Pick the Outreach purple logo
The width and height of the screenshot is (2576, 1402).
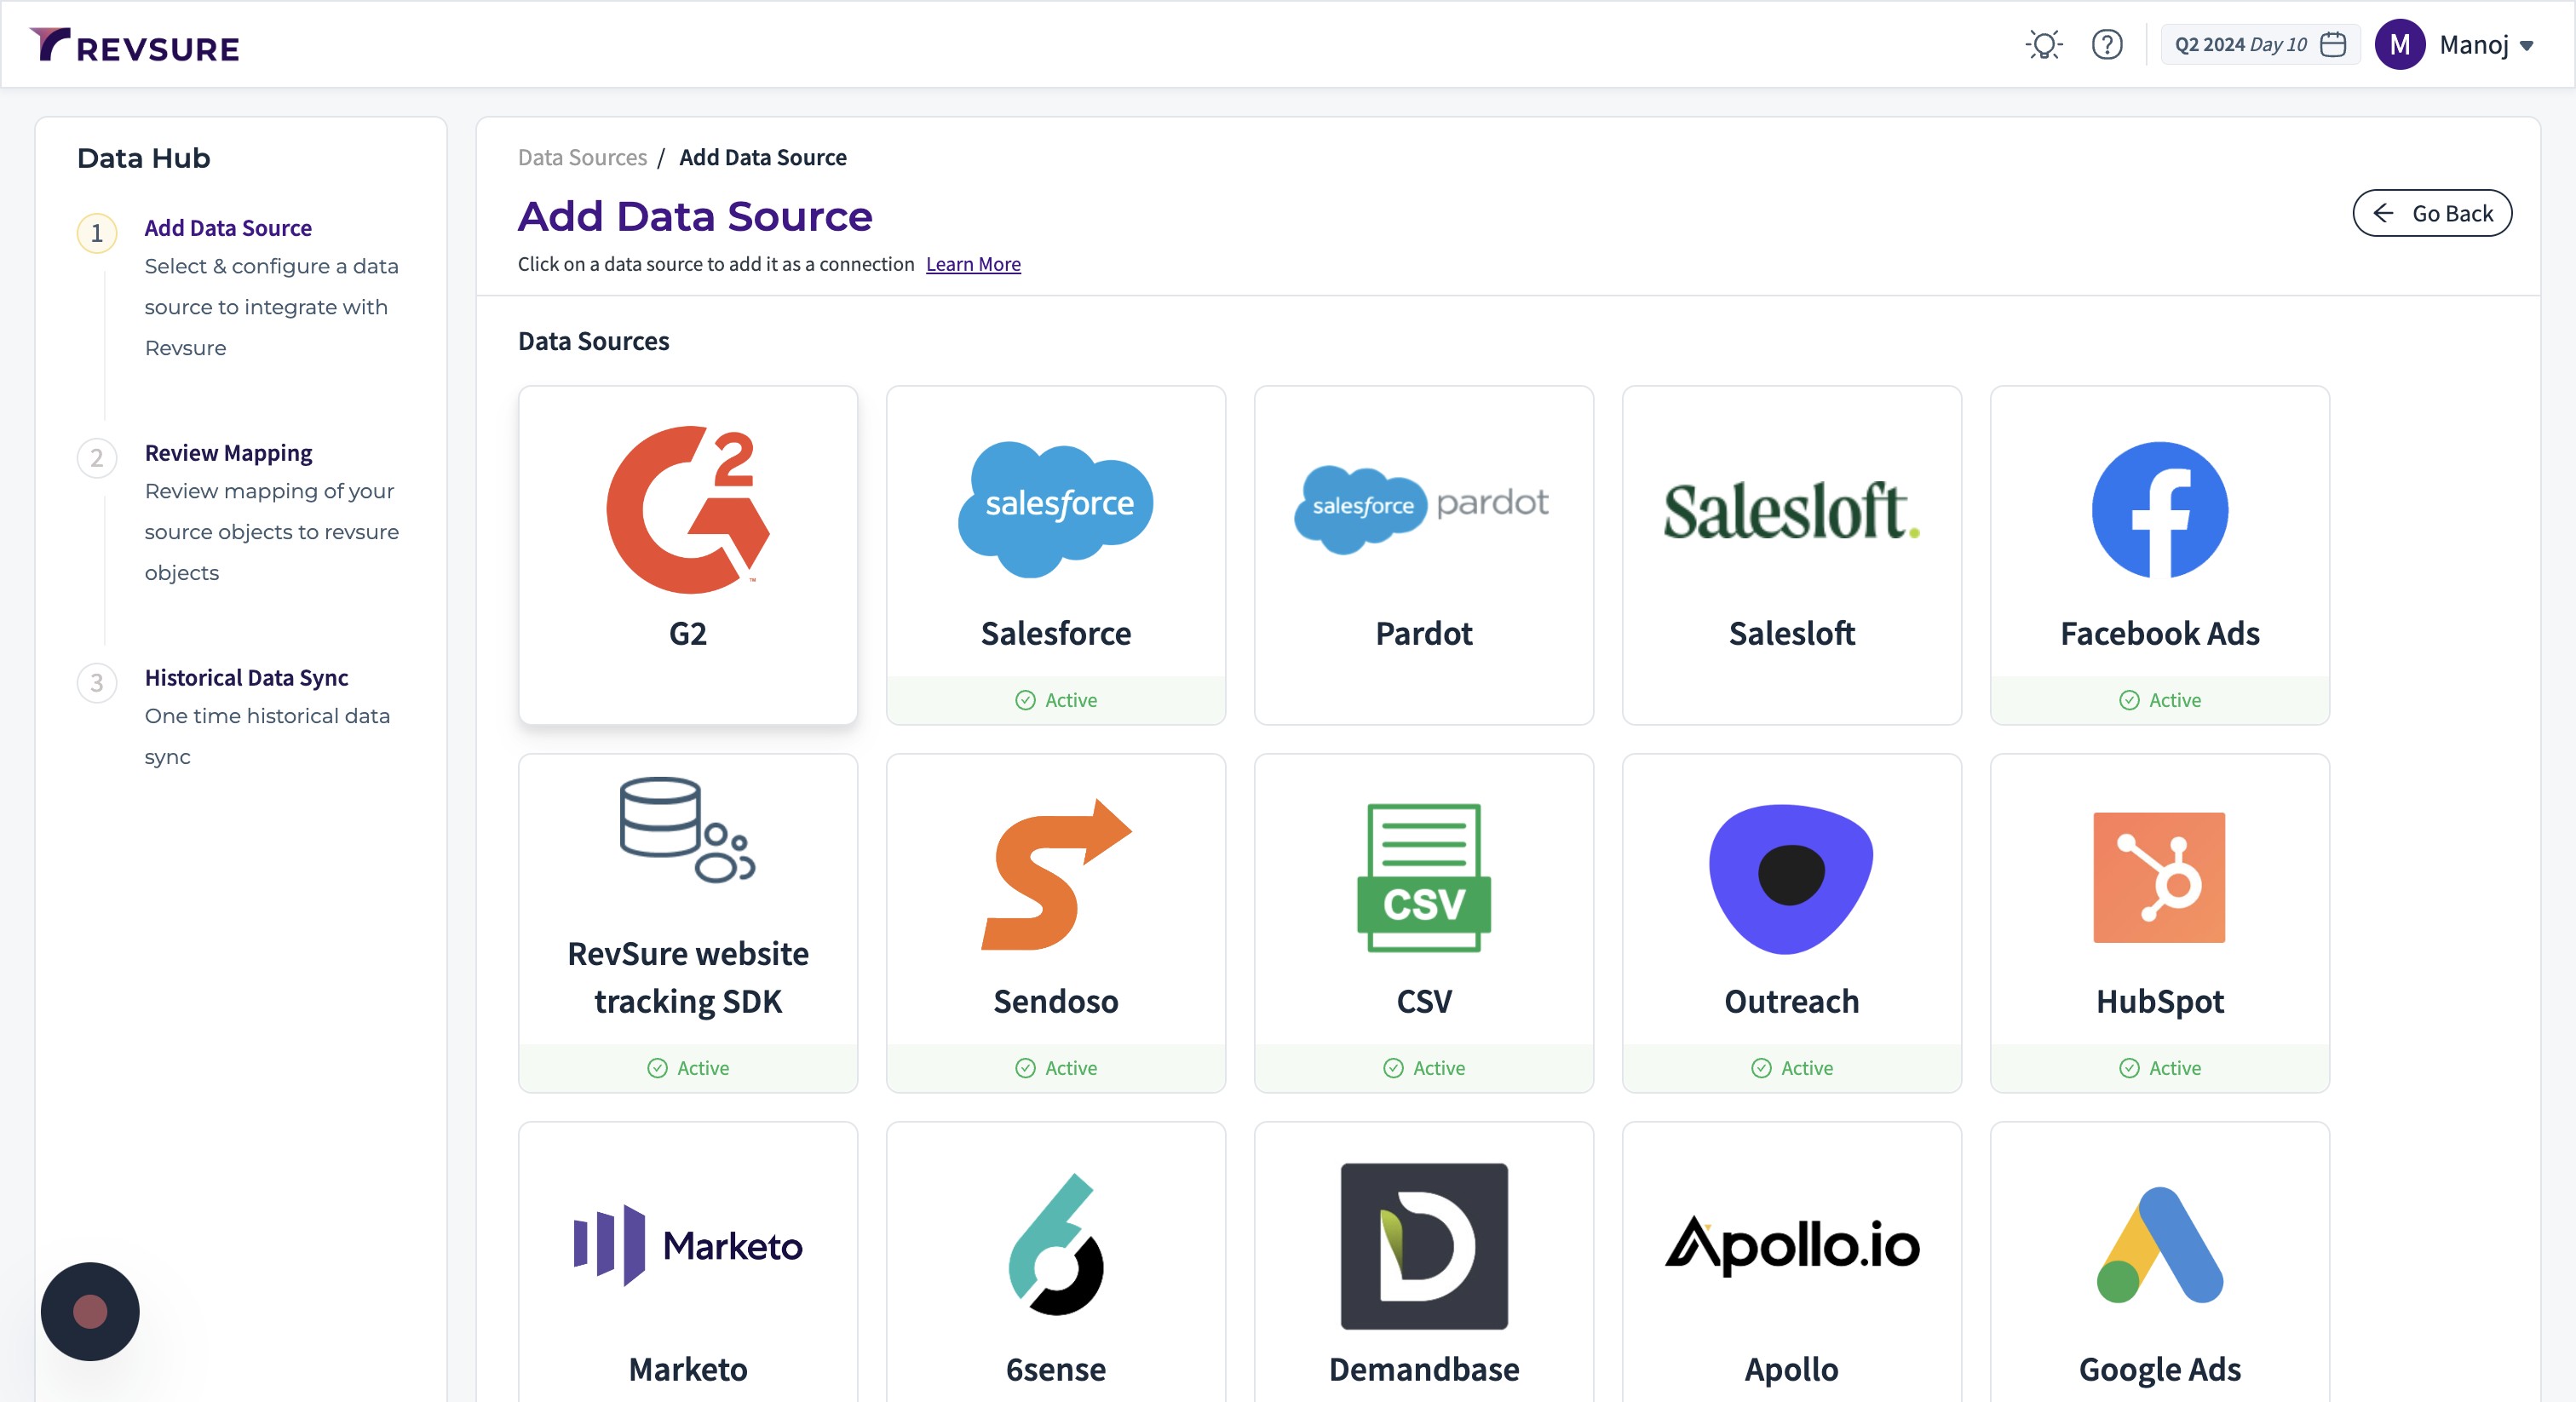1791,877
